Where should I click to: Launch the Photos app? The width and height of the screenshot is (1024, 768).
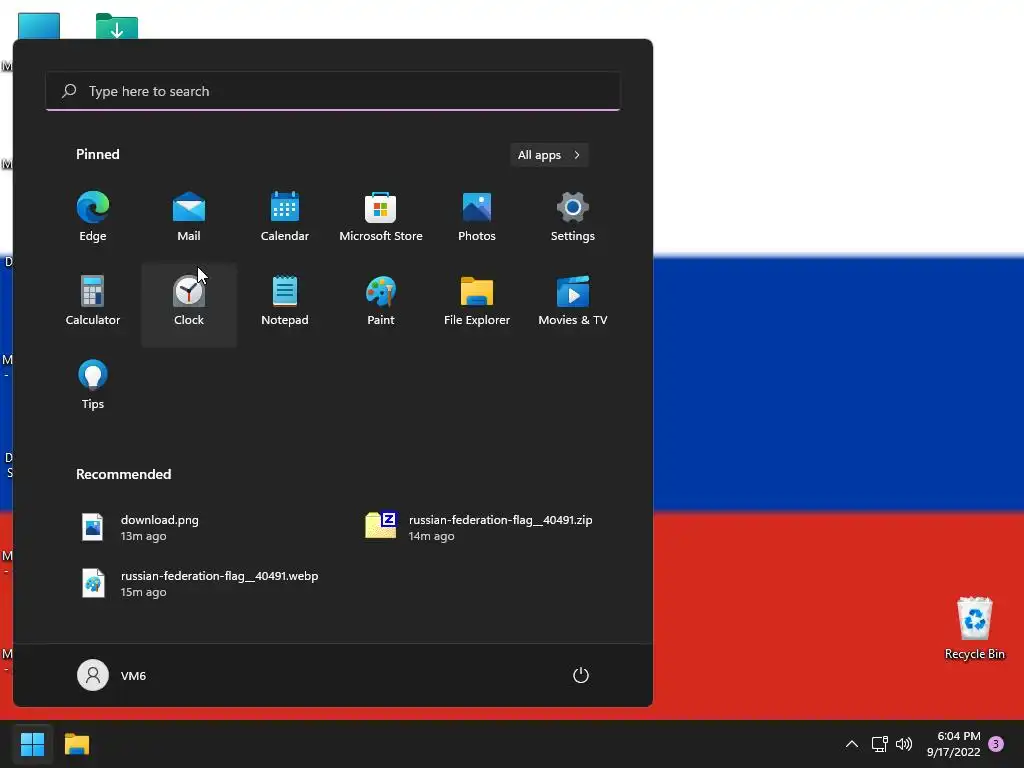(477, 217)
